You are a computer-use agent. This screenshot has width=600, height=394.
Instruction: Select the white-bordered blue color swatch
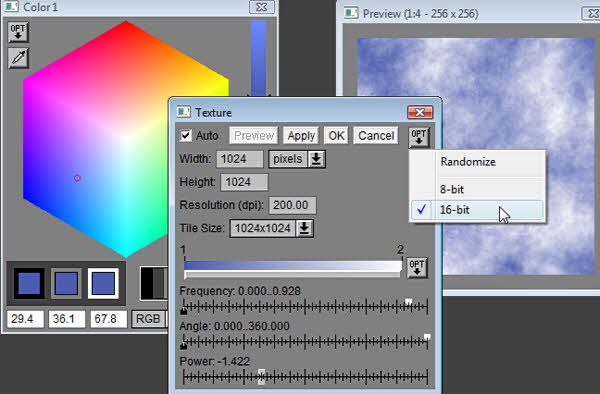pos(103,283)
